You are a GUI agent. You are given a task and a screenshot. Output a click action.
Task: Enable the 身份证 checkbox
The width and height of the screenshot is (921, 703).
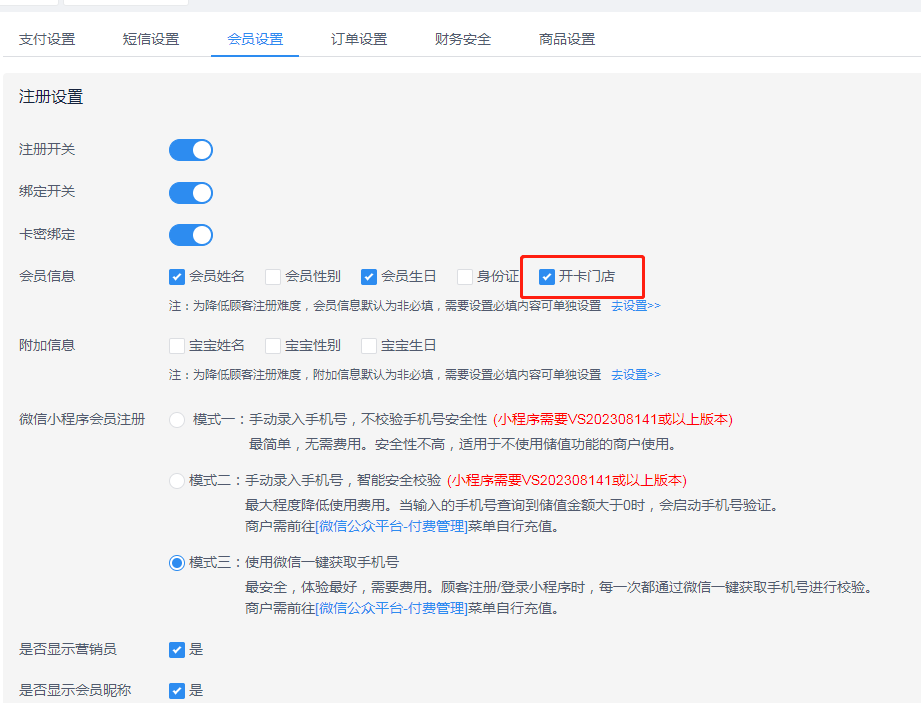click(465, 277)
